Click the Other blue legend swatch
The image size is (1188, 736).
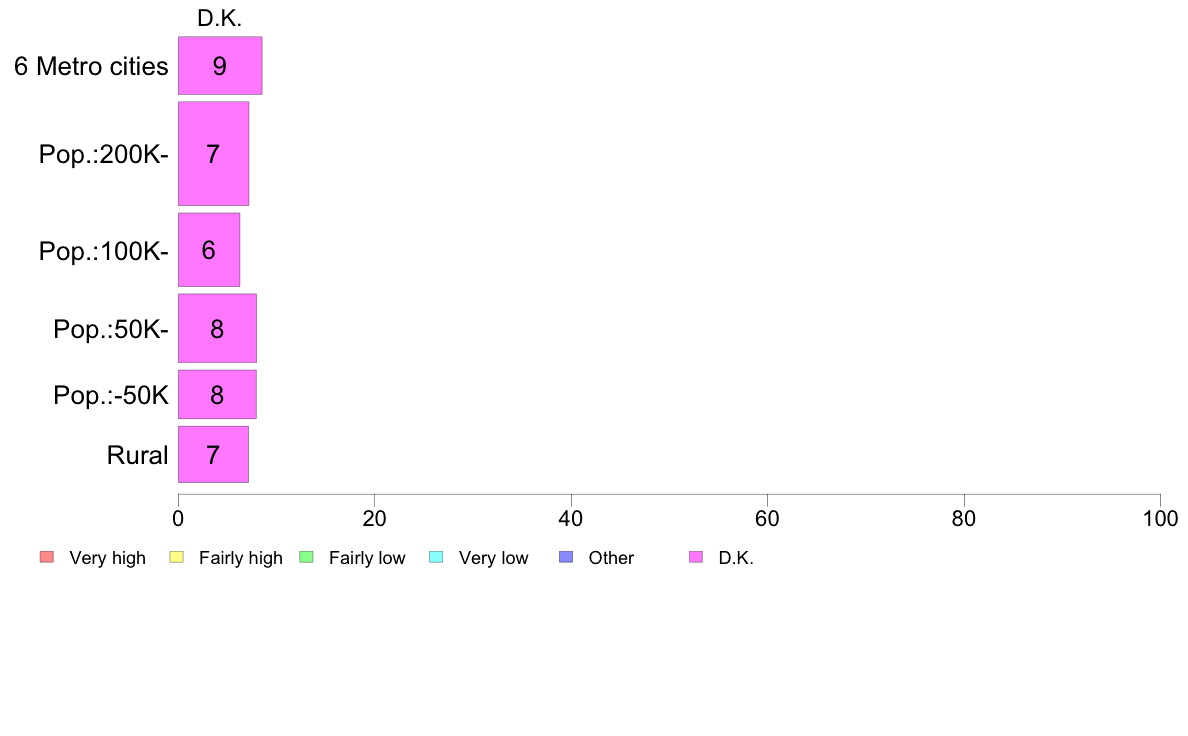566,557
